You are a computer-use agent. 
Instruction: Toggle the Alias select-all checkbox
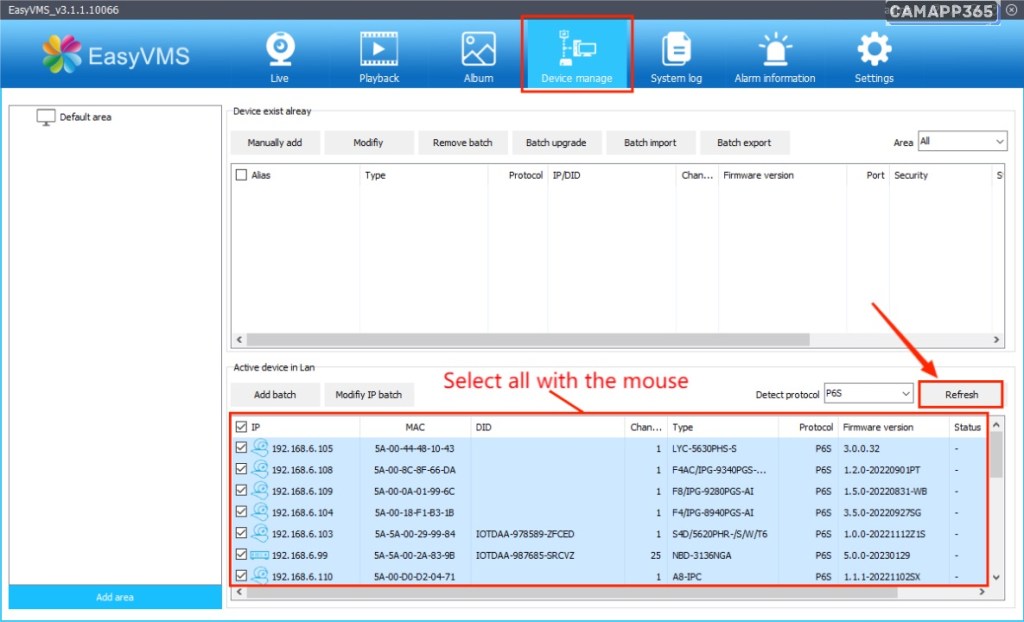[x=241, y=175]
